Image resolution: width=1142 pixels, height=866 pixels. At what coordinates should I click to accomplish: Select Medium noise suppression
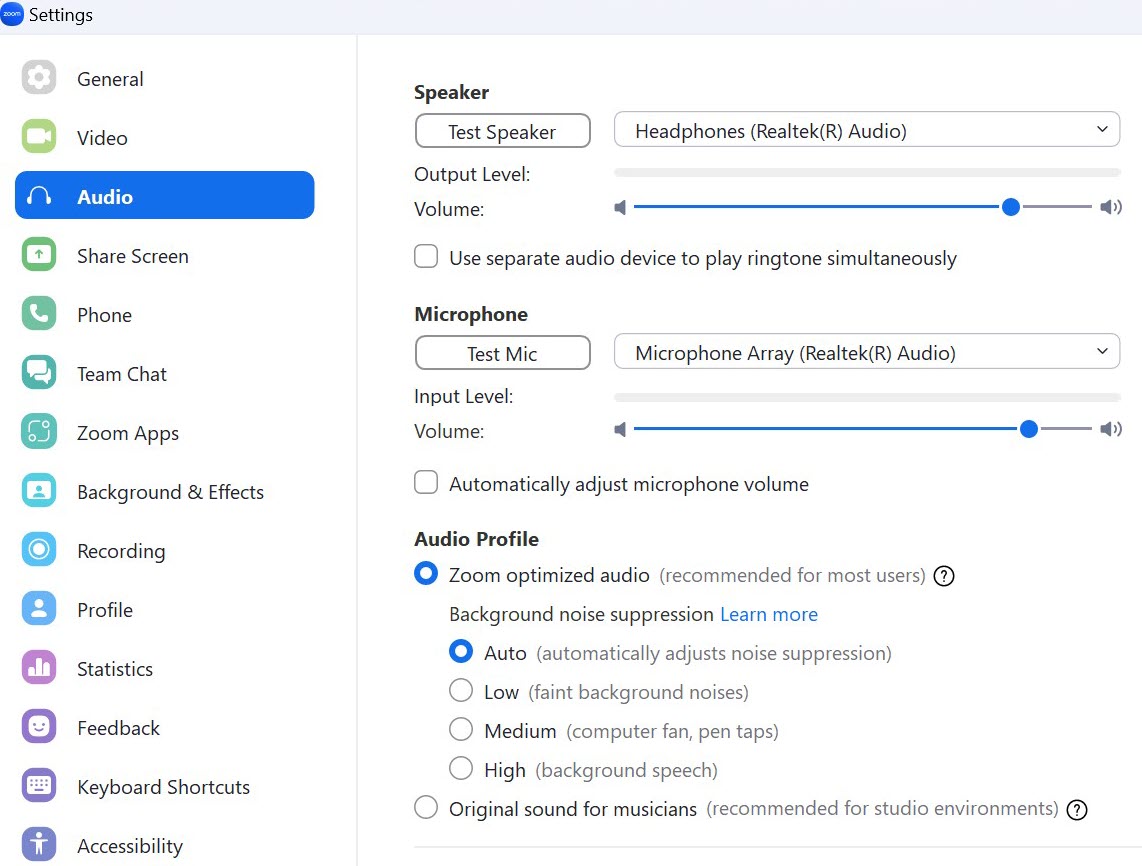[461, 729]
